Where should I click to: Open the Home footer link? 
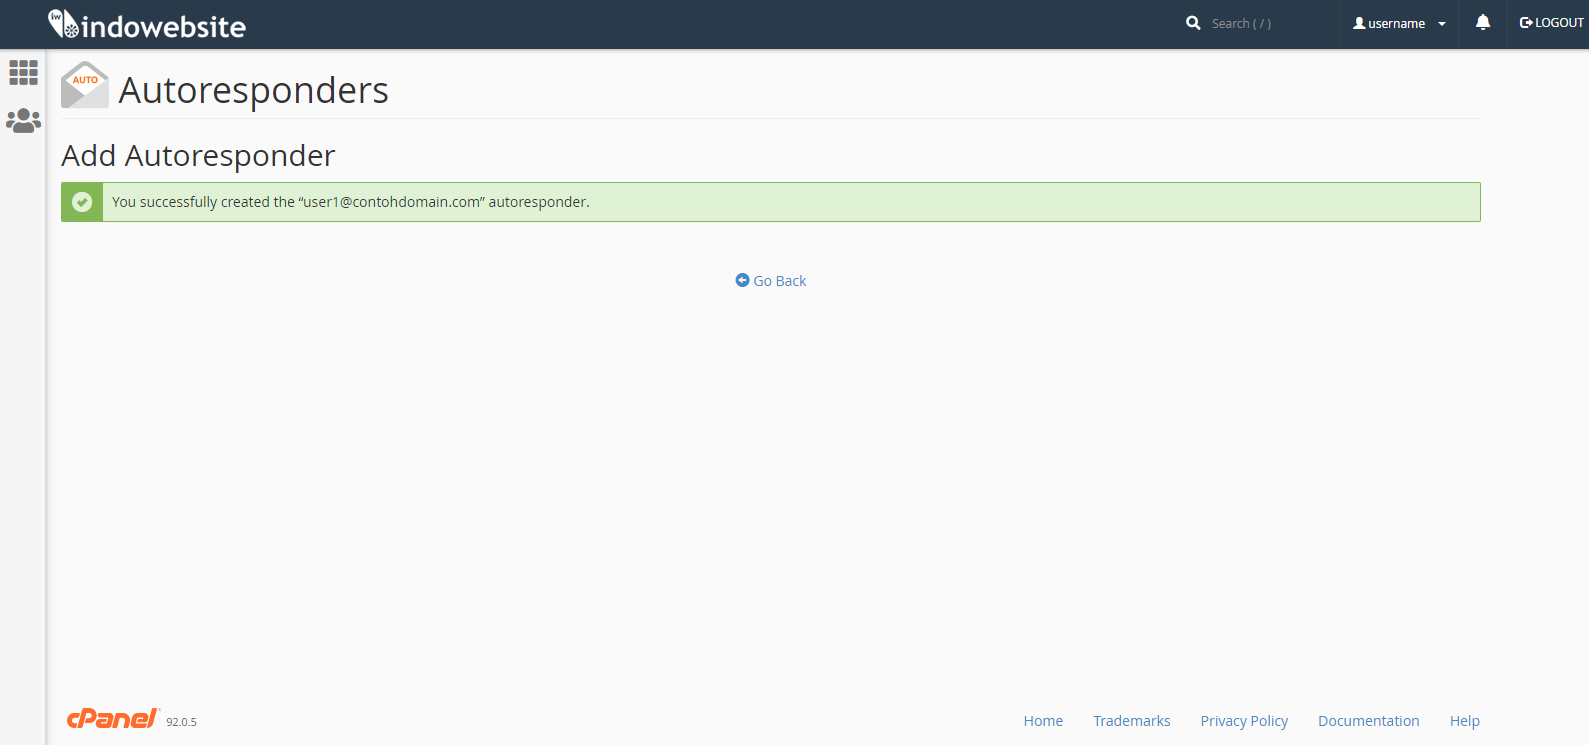[x=1043, y=721]
